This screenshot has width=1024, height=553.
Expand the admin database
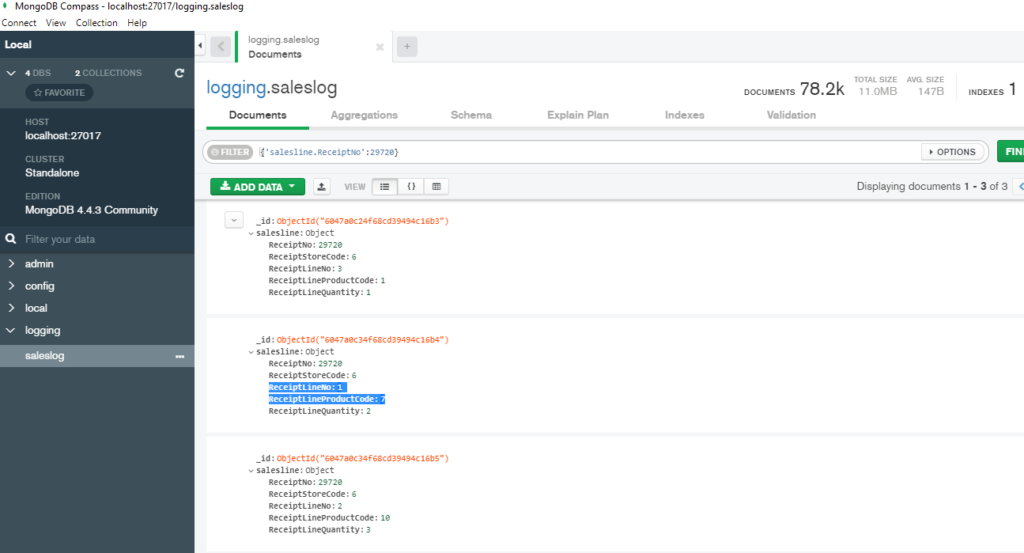pos(11,264)
